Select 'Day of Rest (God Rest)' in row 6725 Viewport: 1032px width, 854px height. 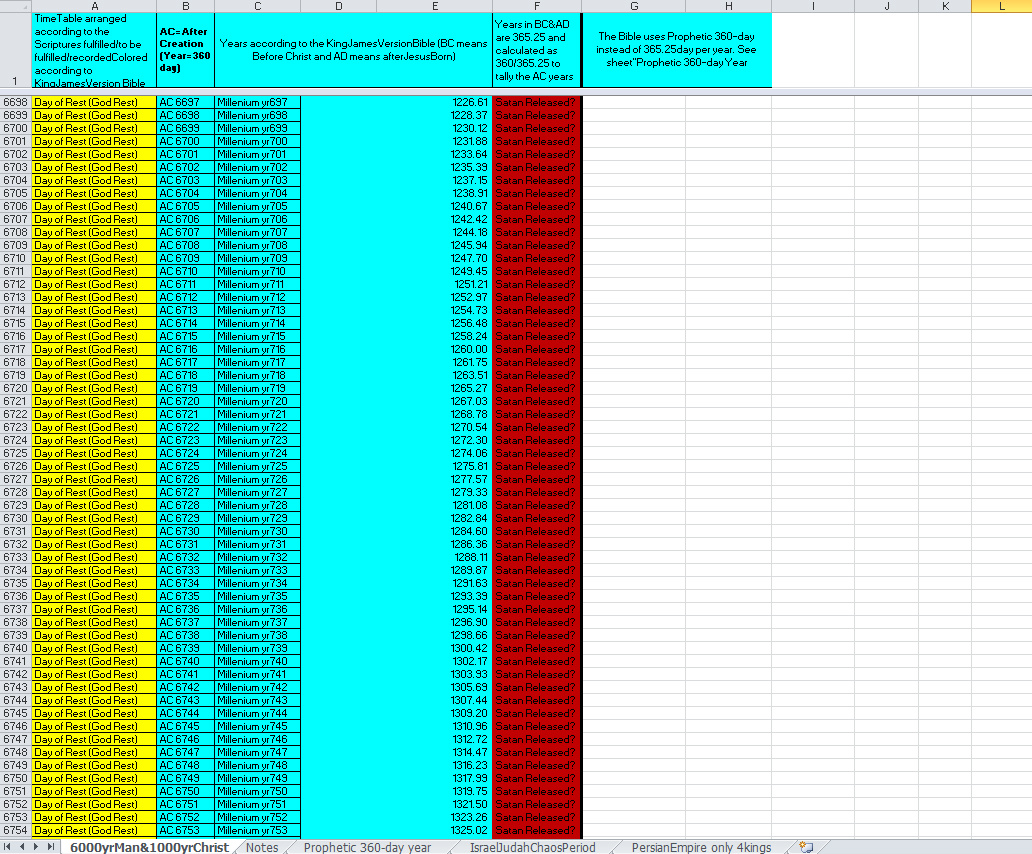(x=94, y=453)
